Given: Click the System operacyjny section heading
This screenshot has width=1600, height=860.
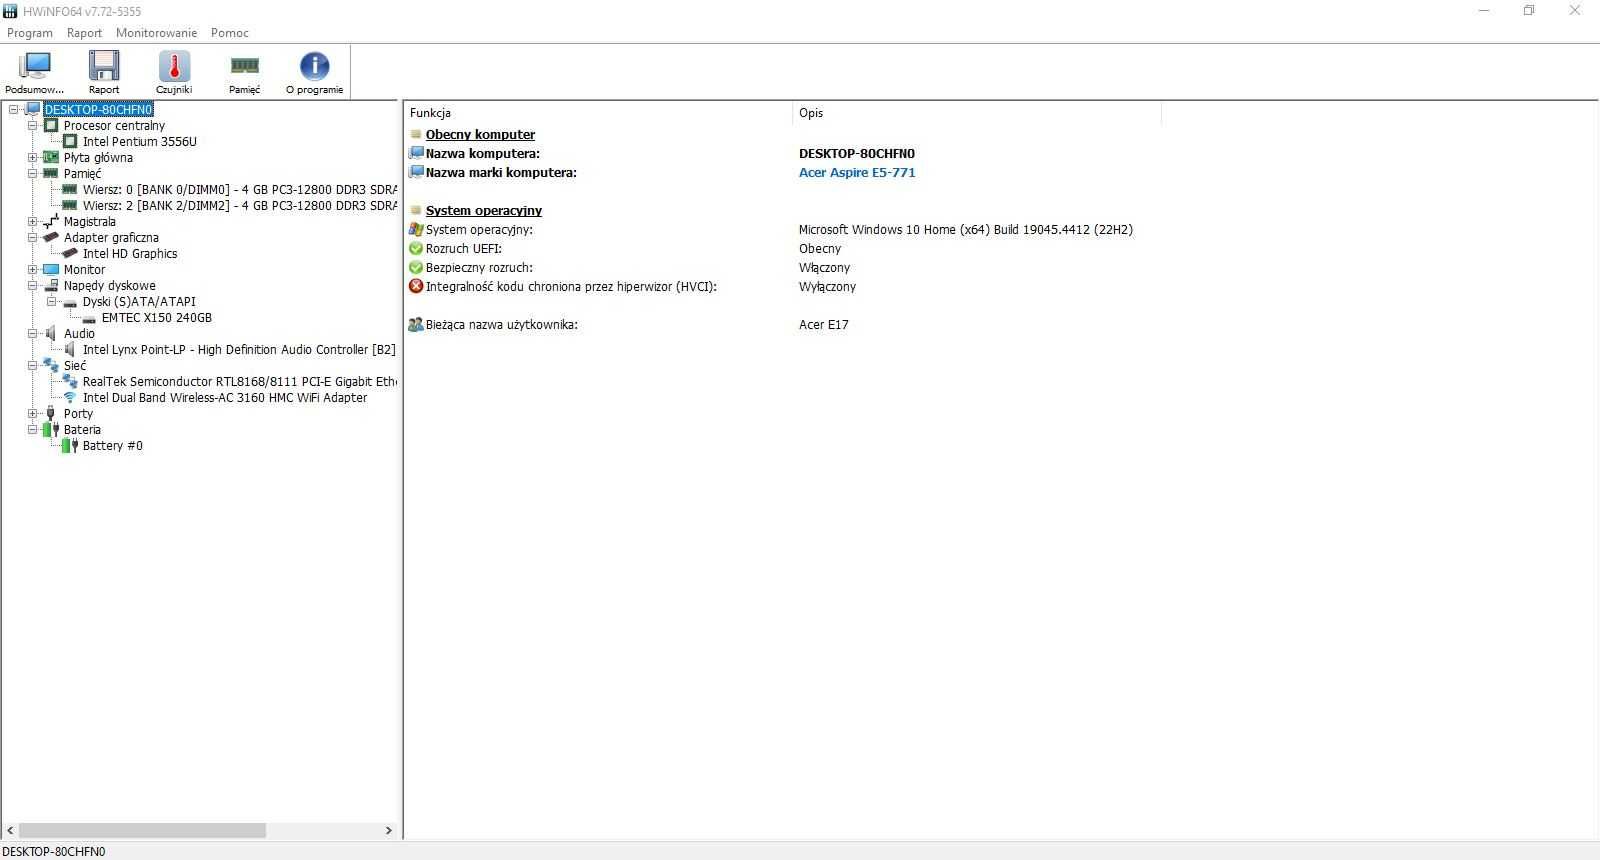Looking at the screenshot, I should pyautogui.click(x=484, y=211).
